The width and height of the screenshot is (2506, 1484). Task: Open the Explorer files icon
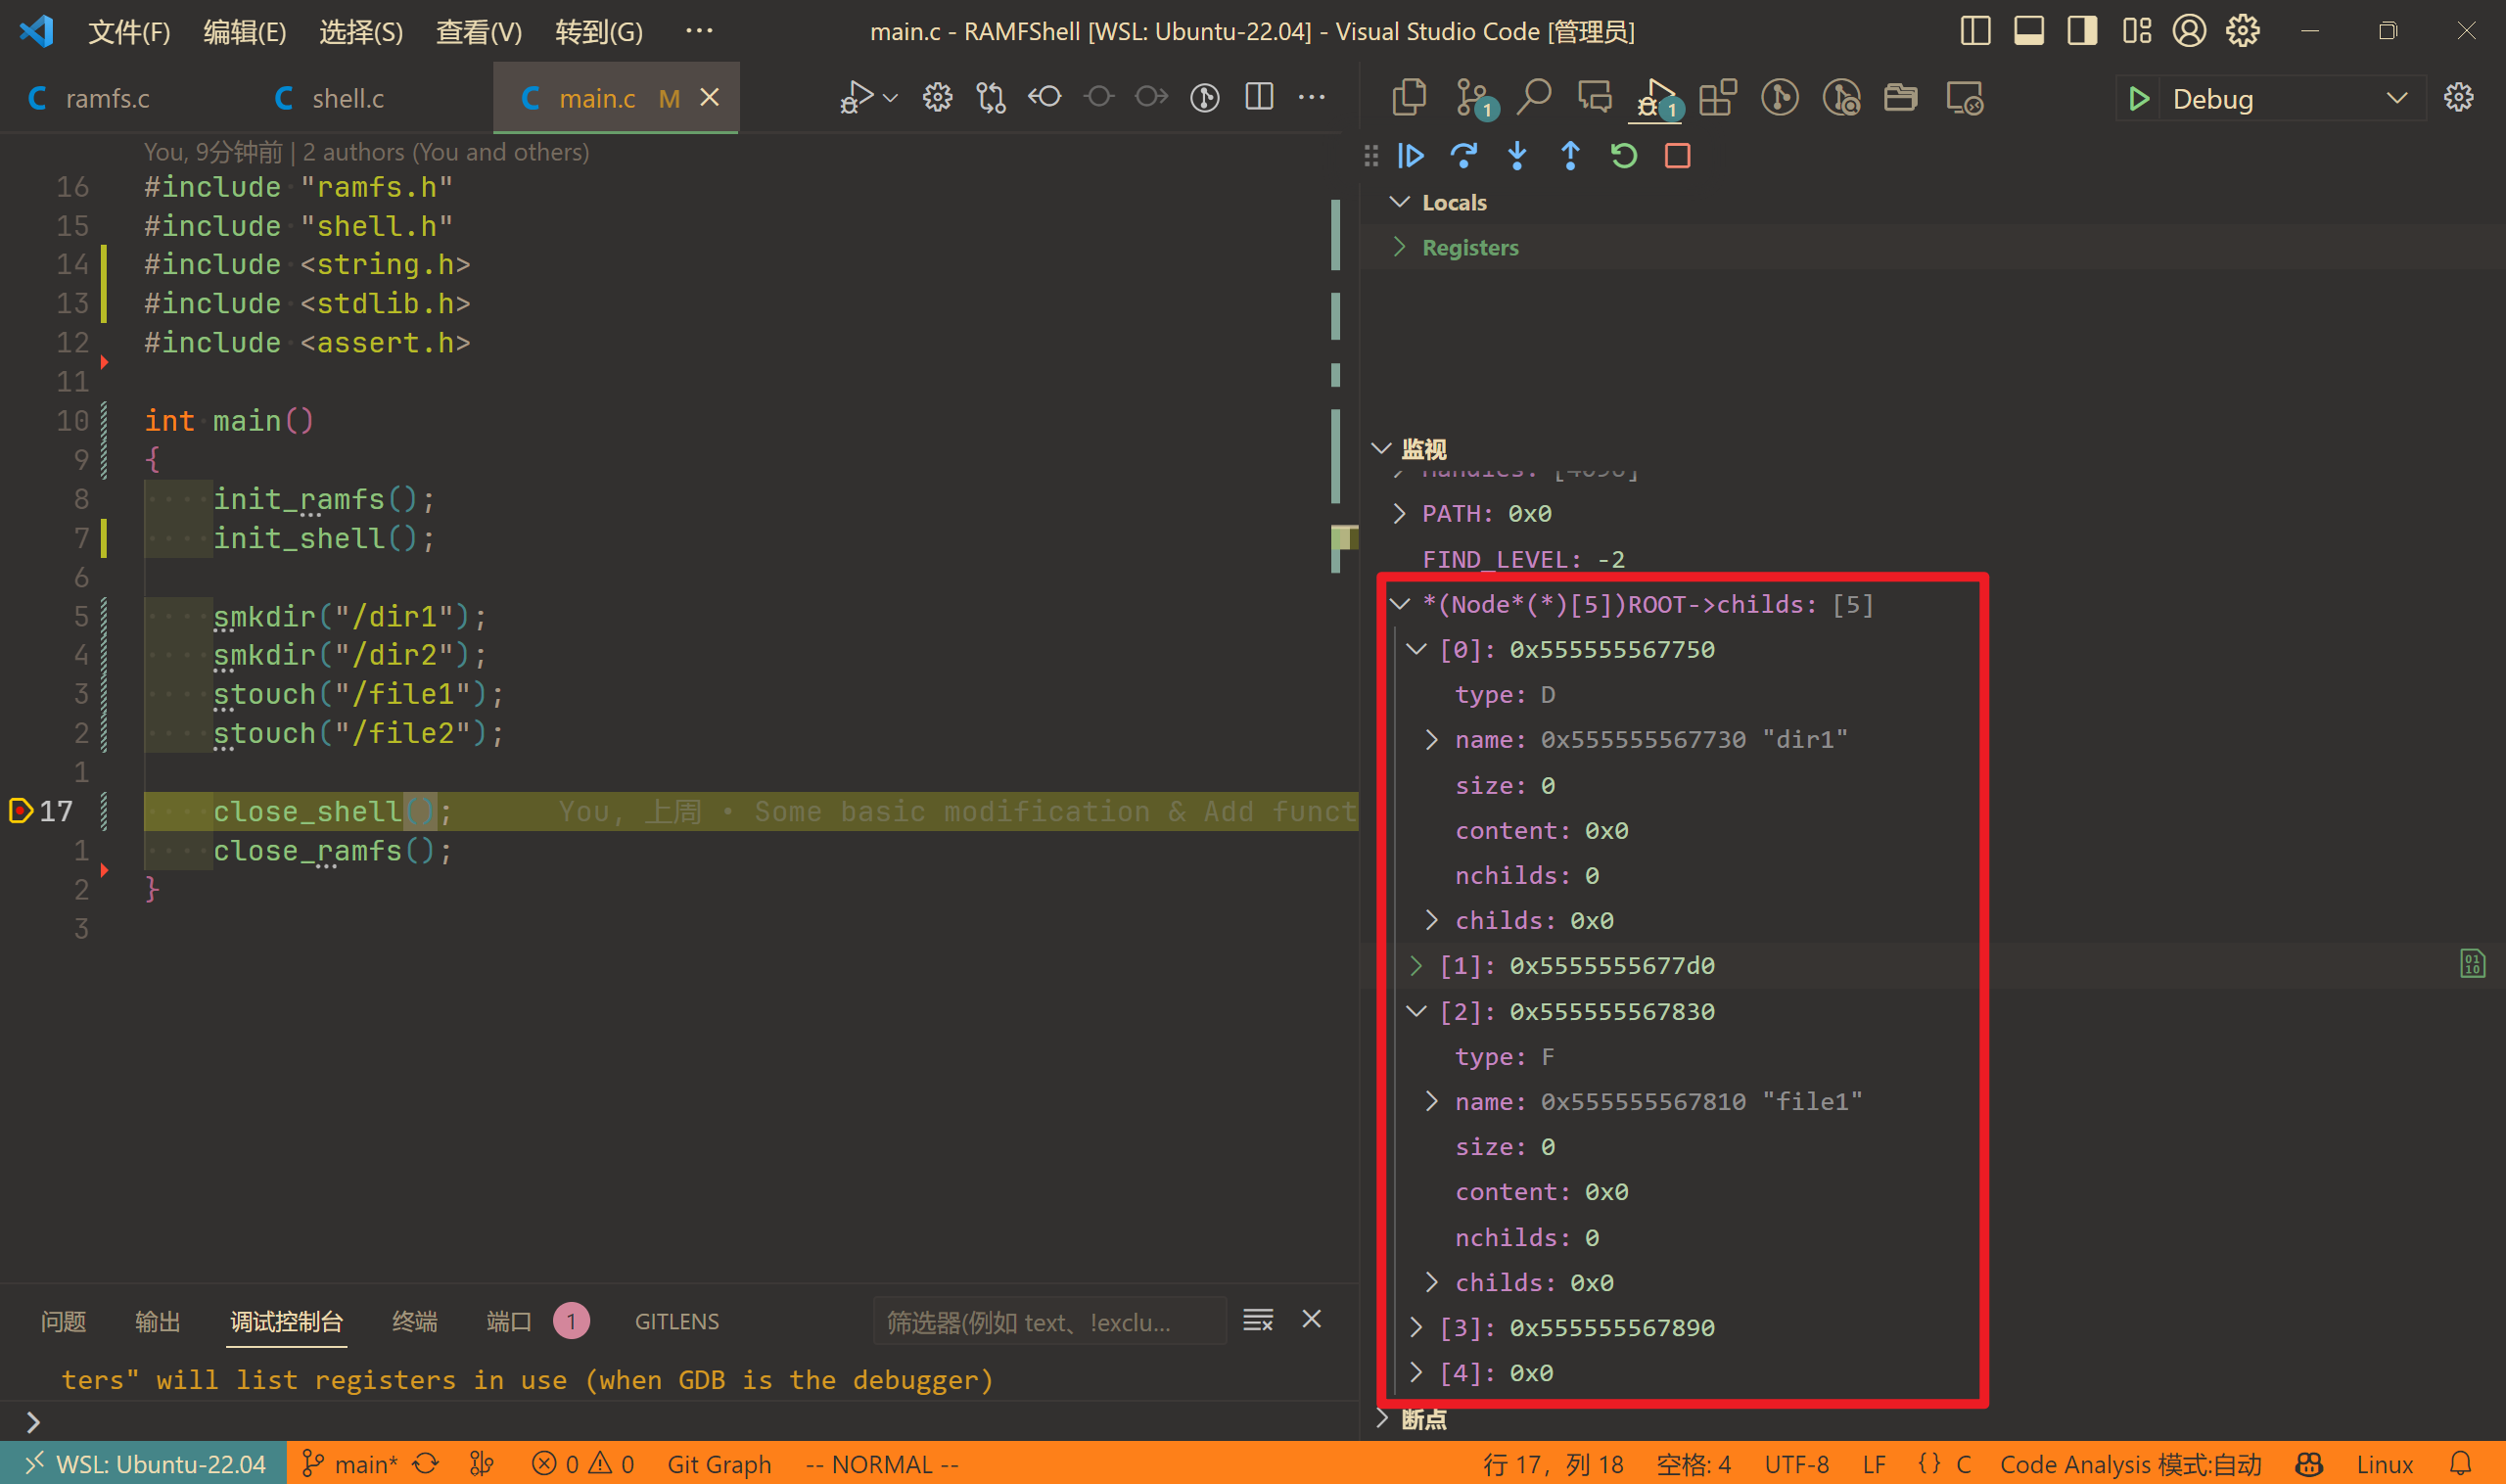click(x=1409, y=98)
